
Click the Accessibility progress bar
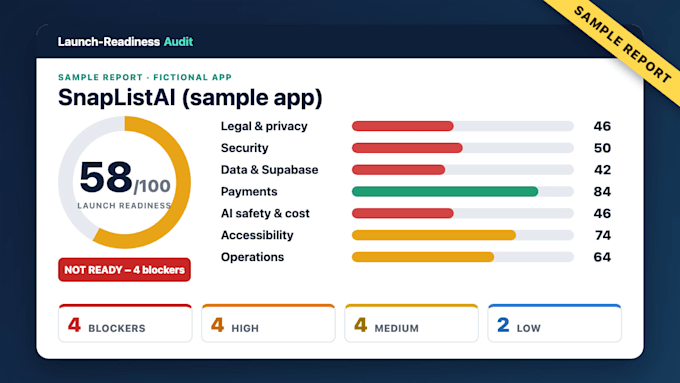click(x=463, y=235)
